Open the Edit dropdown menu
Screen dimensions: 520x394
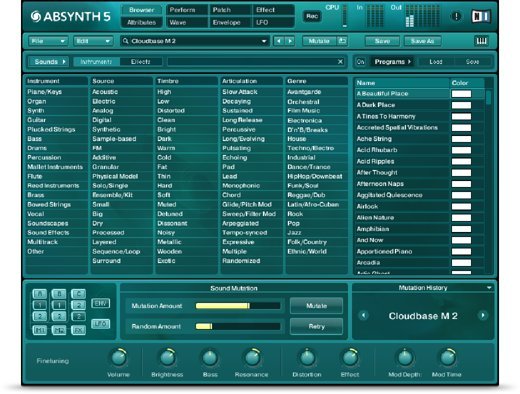pos(93,41)
